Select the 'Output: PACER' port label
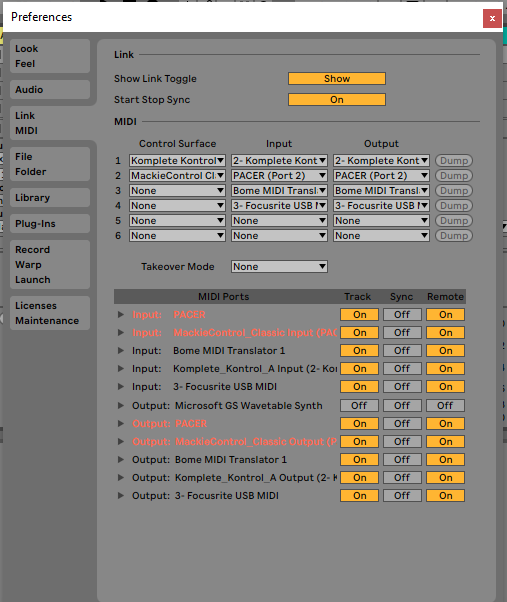This screenshot has width=507, height=602. pyautogui.click(x=169, y=423)
